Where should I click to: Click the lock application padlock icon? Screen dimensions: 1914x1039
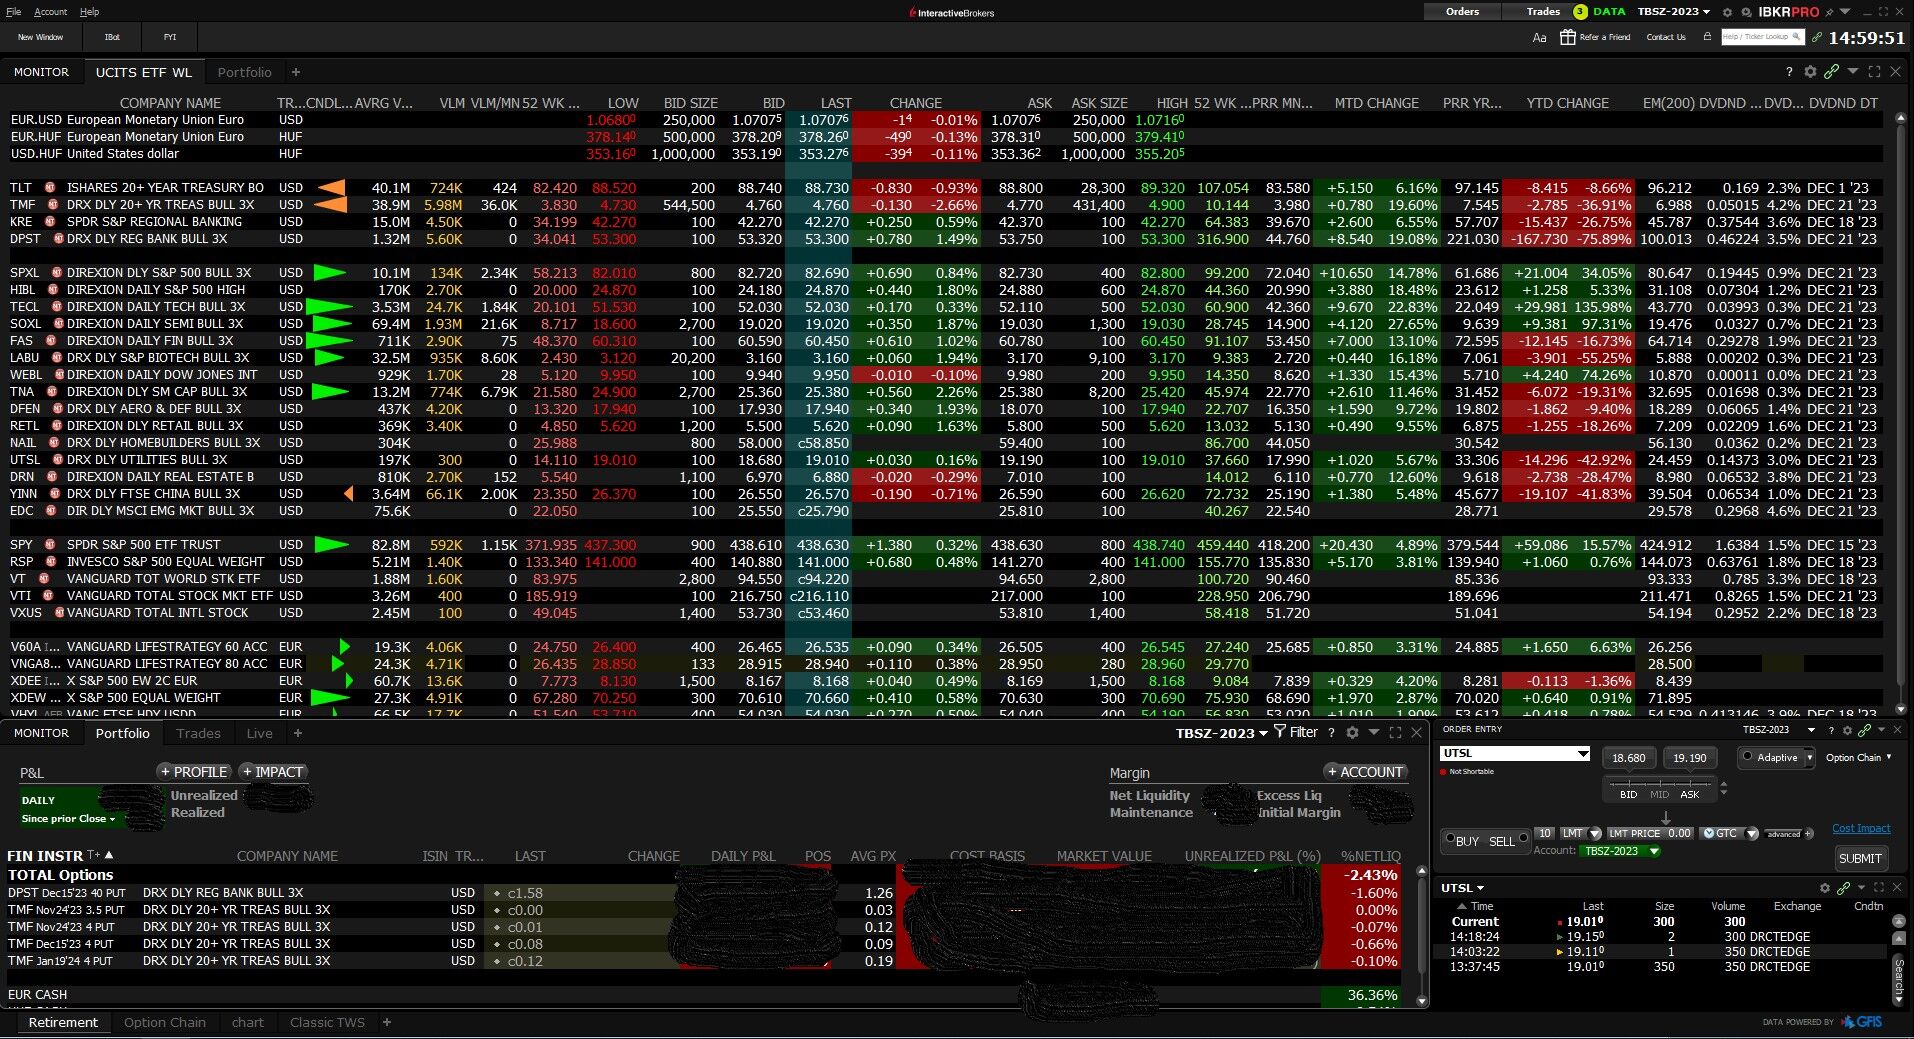[1707, 37]
